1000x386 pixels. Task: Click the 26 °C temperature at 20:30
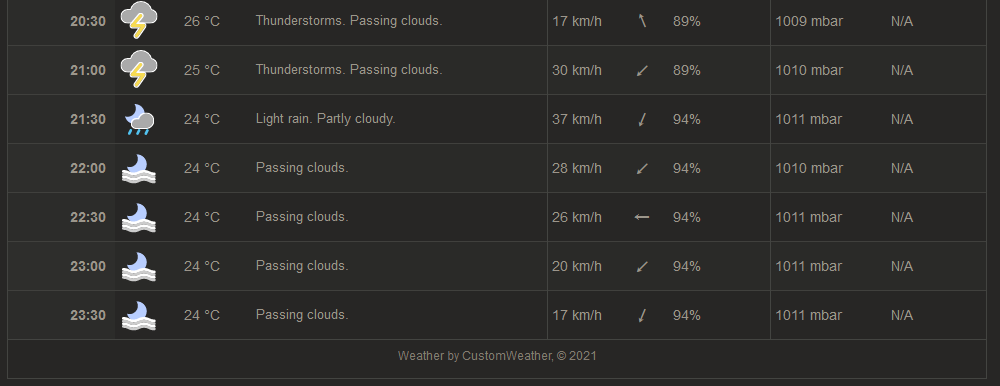pos(202,21)
